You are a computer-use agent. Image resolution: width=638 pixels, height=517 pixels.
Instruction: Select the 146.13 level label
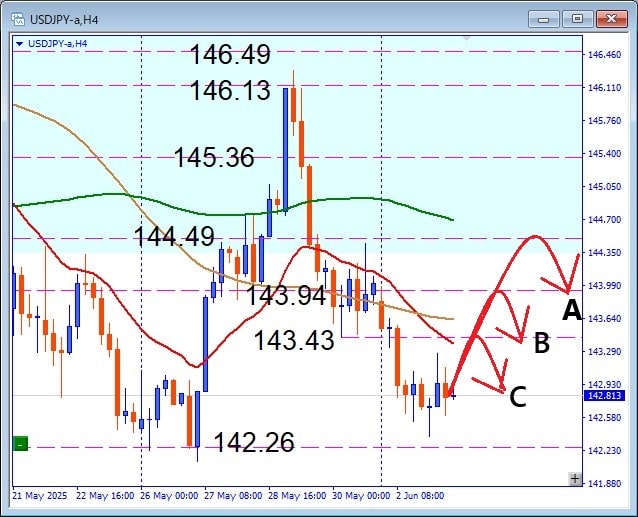click(230, 90)
